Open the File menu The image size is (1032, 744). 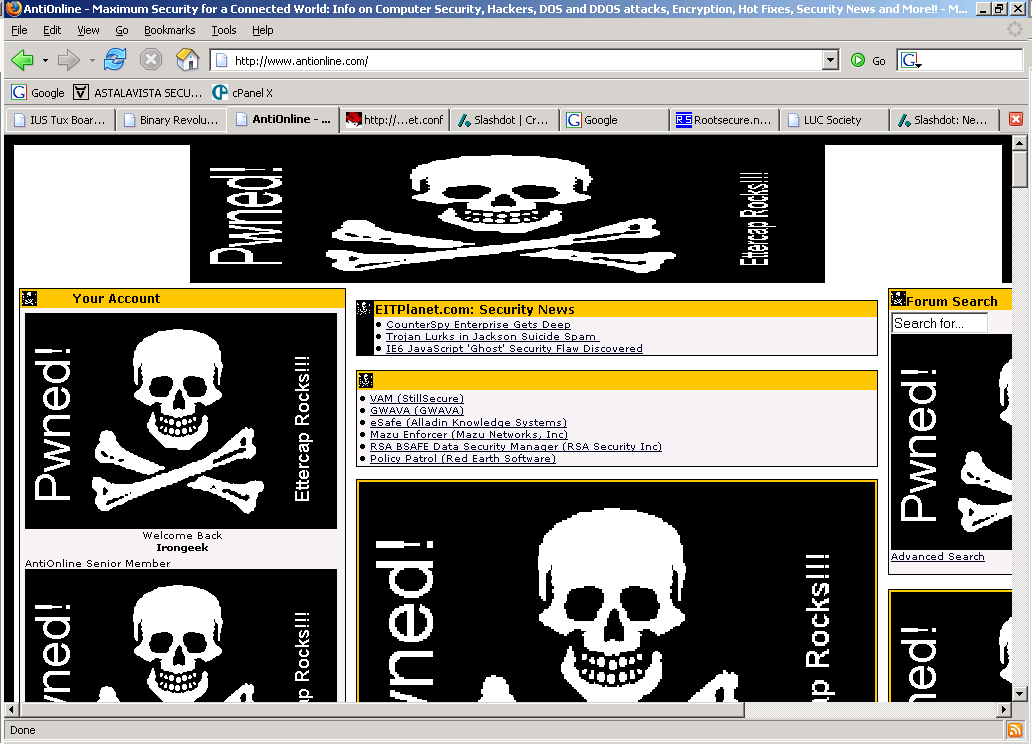point(19,30)
